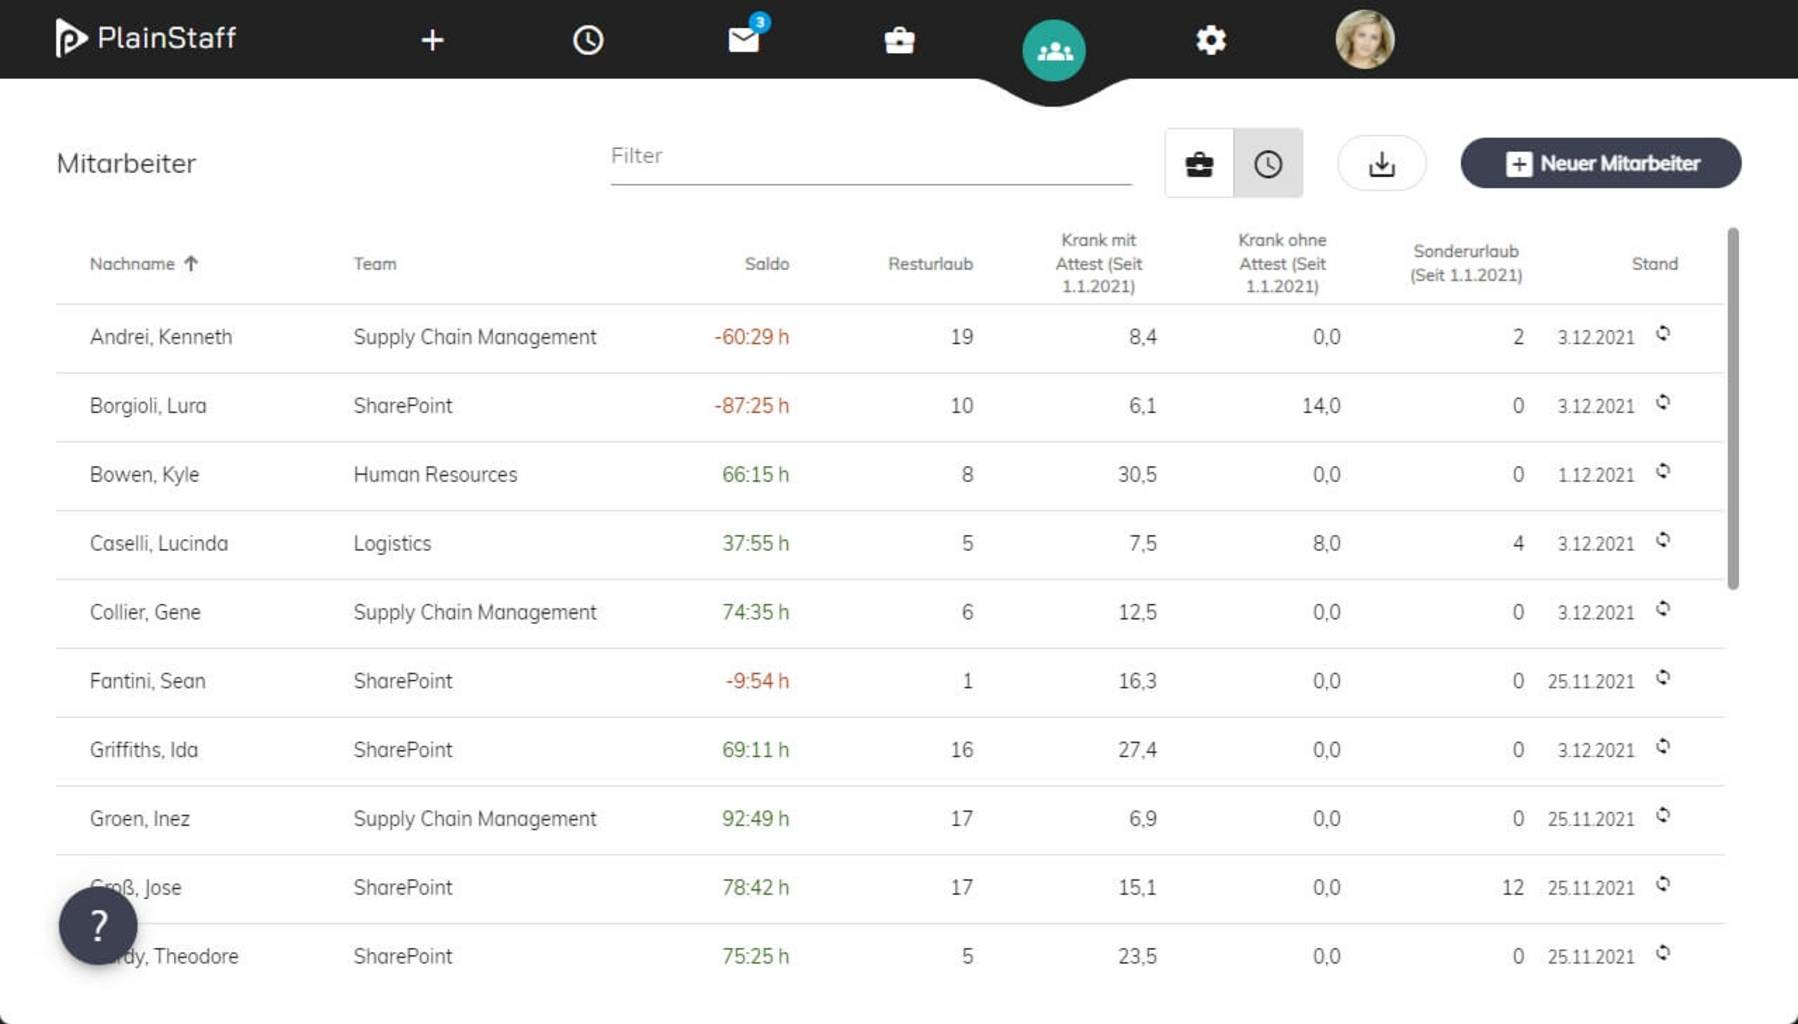Refresh the status for Andrei, Kenneth
The image size is (1798, 1024).
coord(1663,334)
